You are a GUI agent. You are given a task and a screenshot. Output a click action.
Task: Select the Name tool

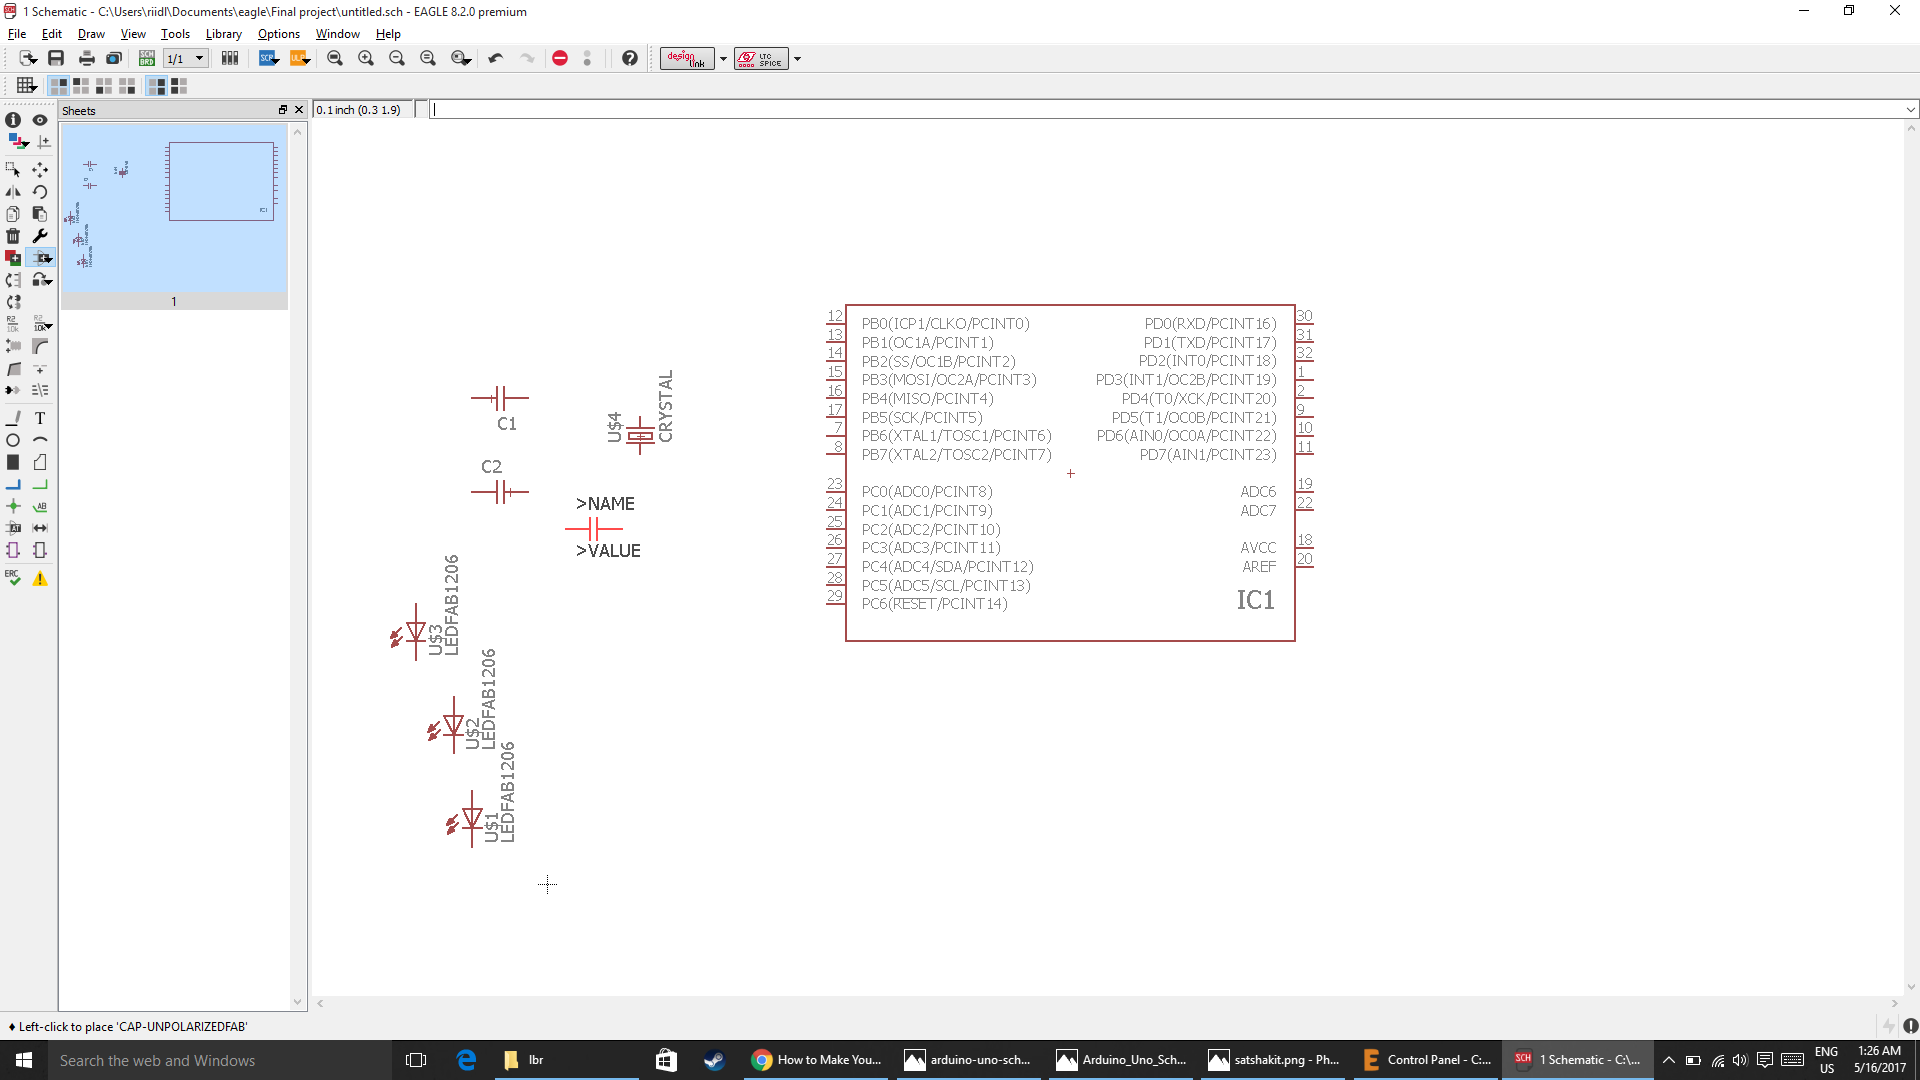point(13,324)
